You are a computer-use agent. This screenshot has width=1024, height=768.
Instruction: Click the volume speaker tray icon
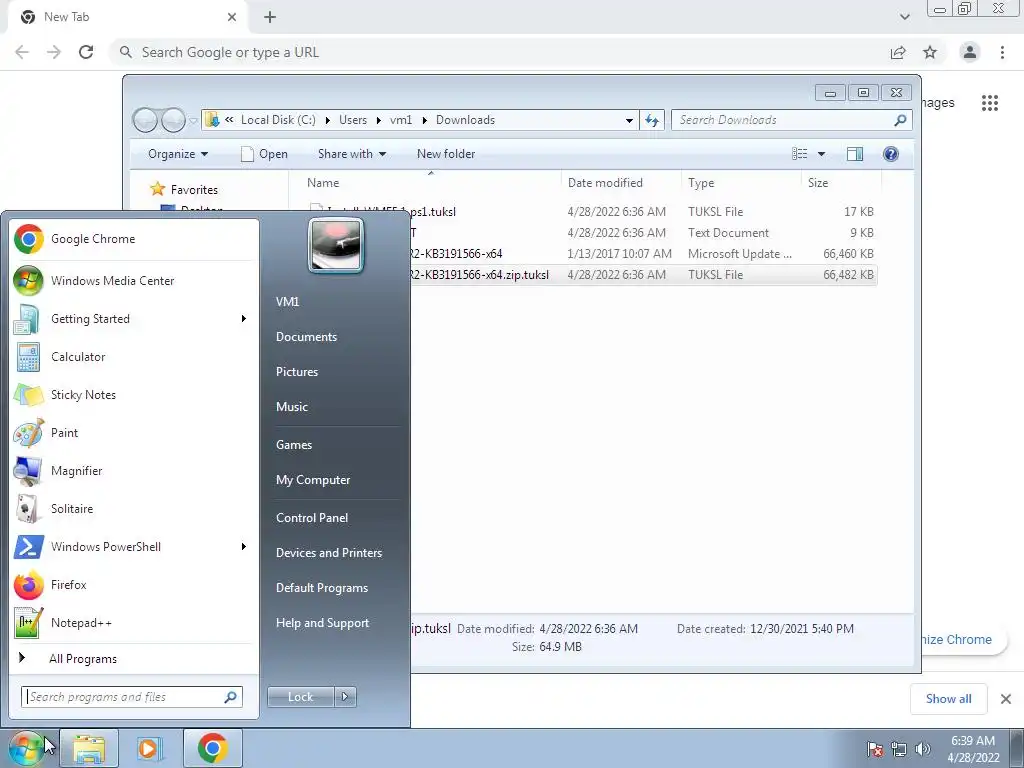922,749
